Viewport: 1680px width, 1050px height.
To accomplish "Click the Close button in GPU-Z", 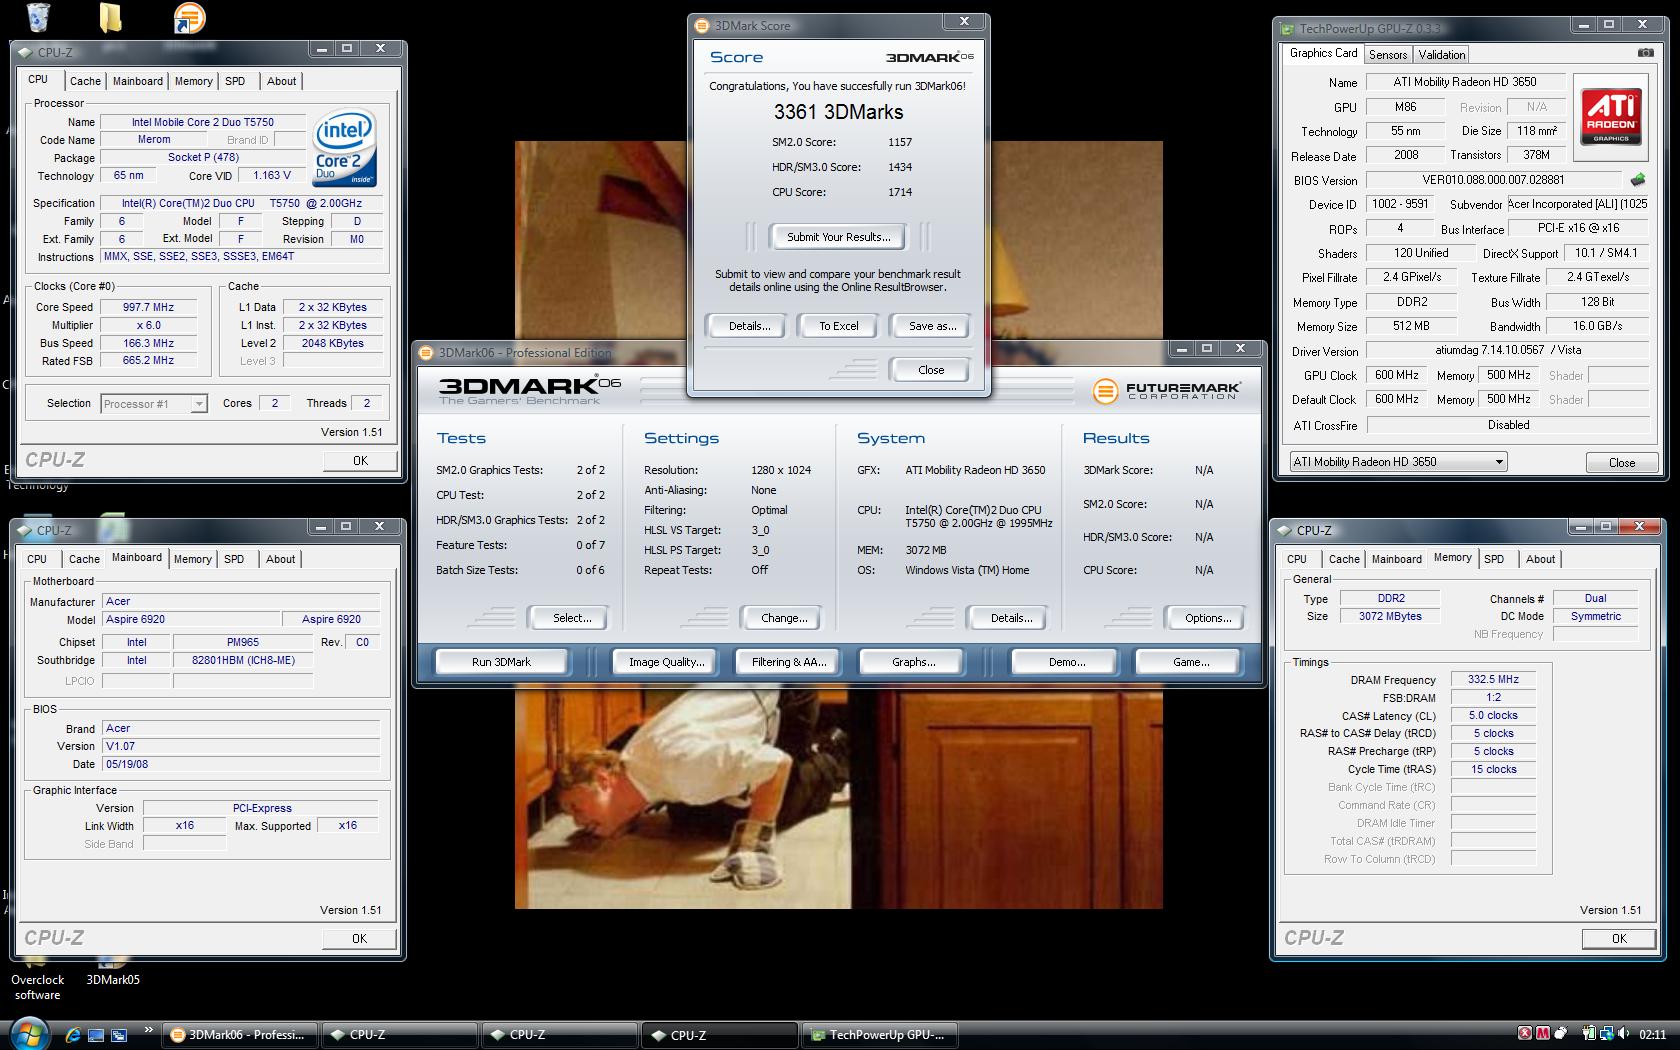I will point(1622,462).
